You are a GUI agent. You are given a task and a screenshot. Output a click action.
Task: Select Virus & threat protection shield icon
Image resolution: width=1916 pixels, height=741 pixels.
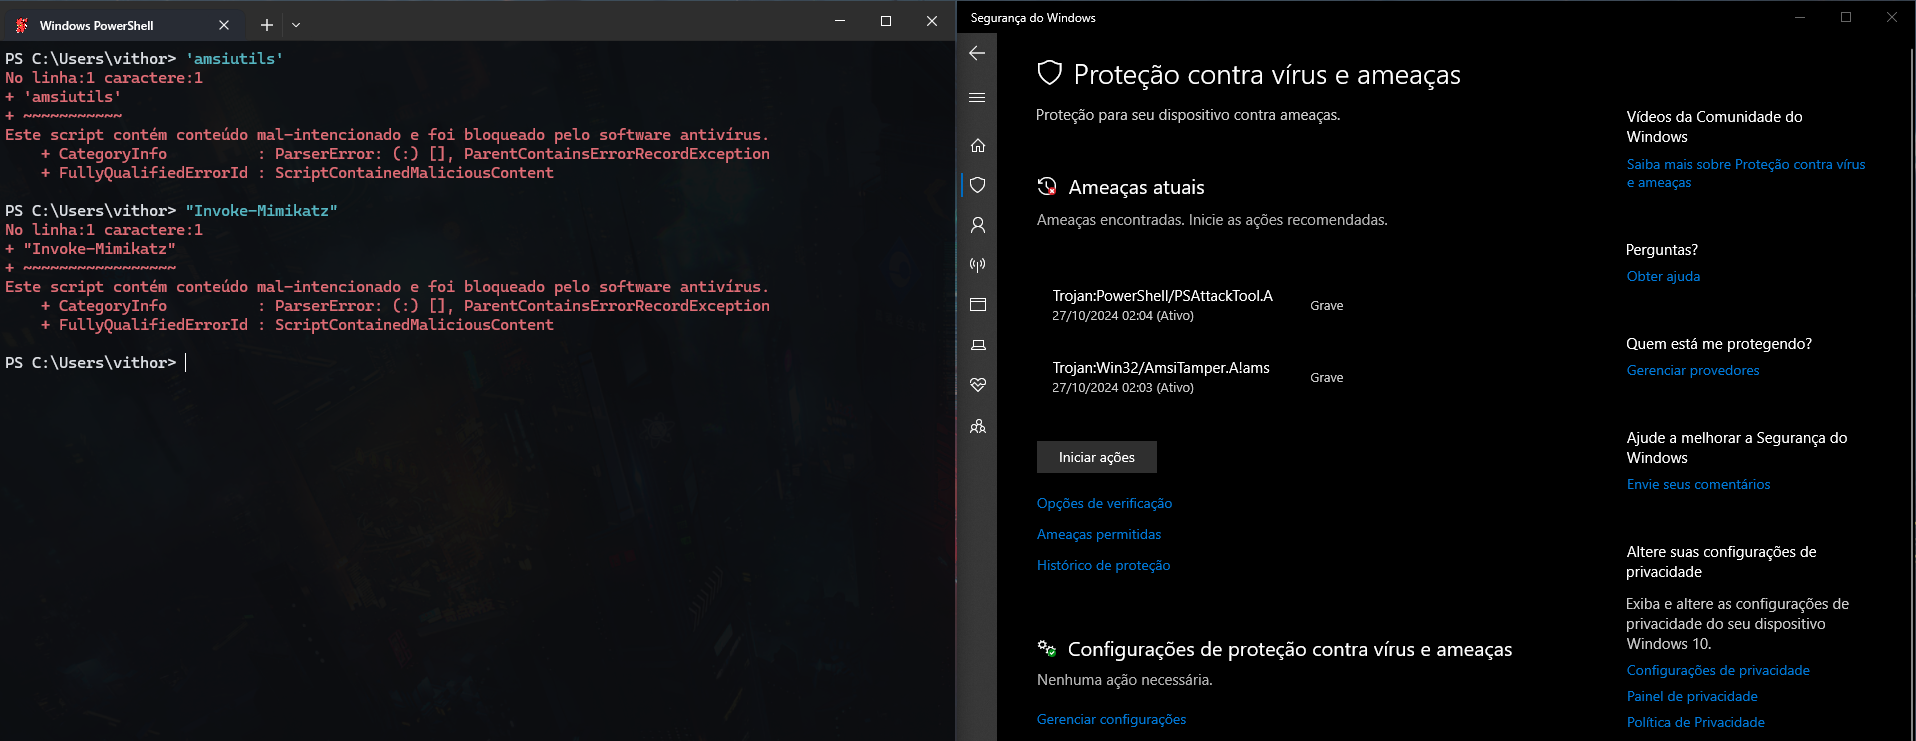[x=978, y=185]
